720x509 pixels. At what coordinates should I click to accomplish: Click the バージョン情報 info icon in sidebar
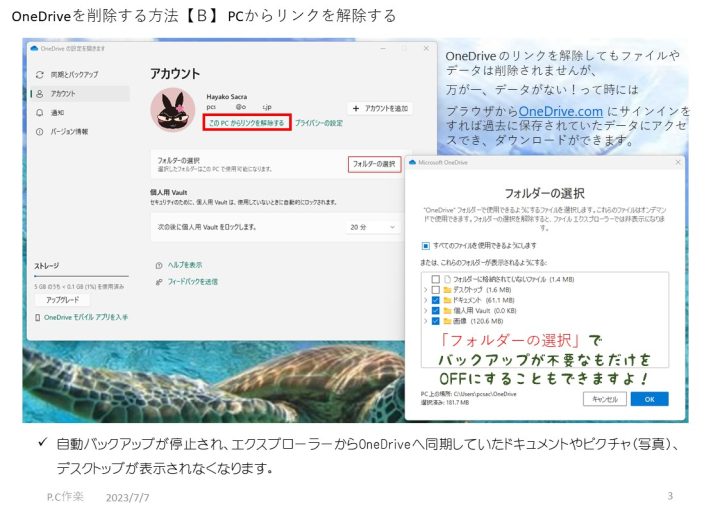40,132
